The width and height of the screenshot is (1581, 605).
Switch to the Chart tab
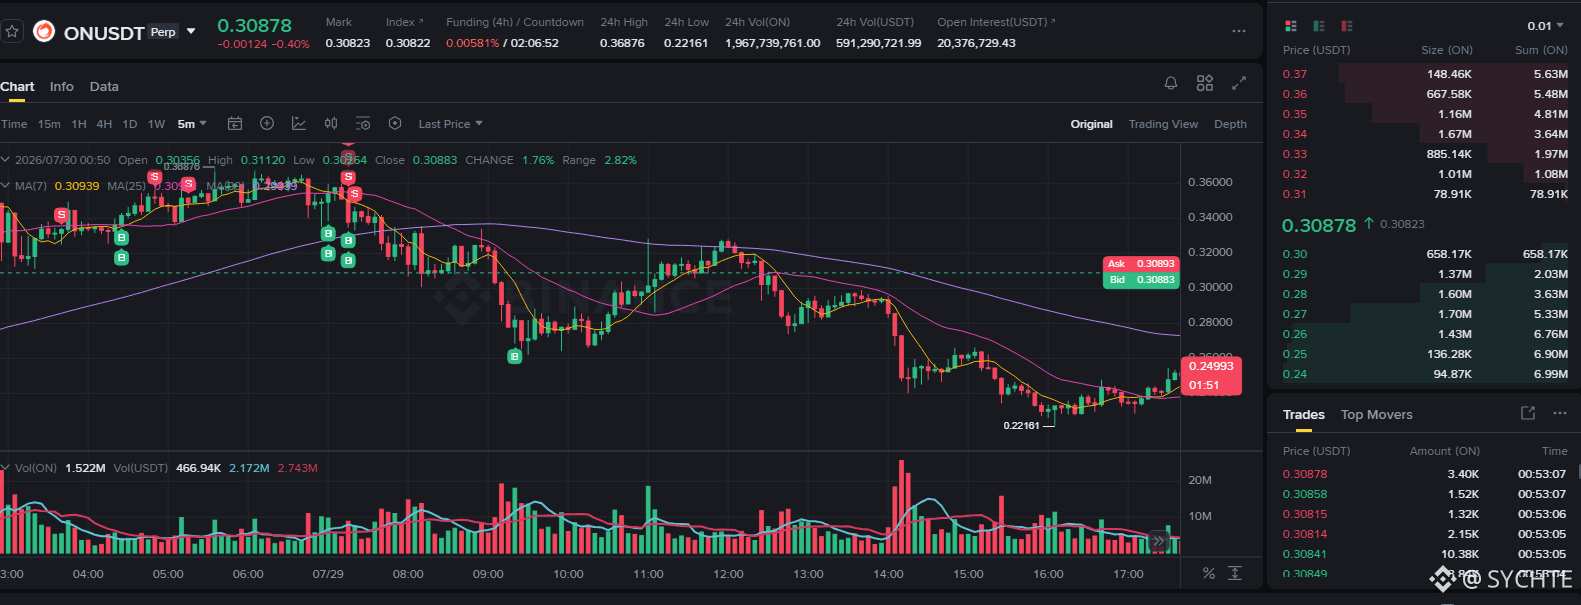(x=17, y=87)
